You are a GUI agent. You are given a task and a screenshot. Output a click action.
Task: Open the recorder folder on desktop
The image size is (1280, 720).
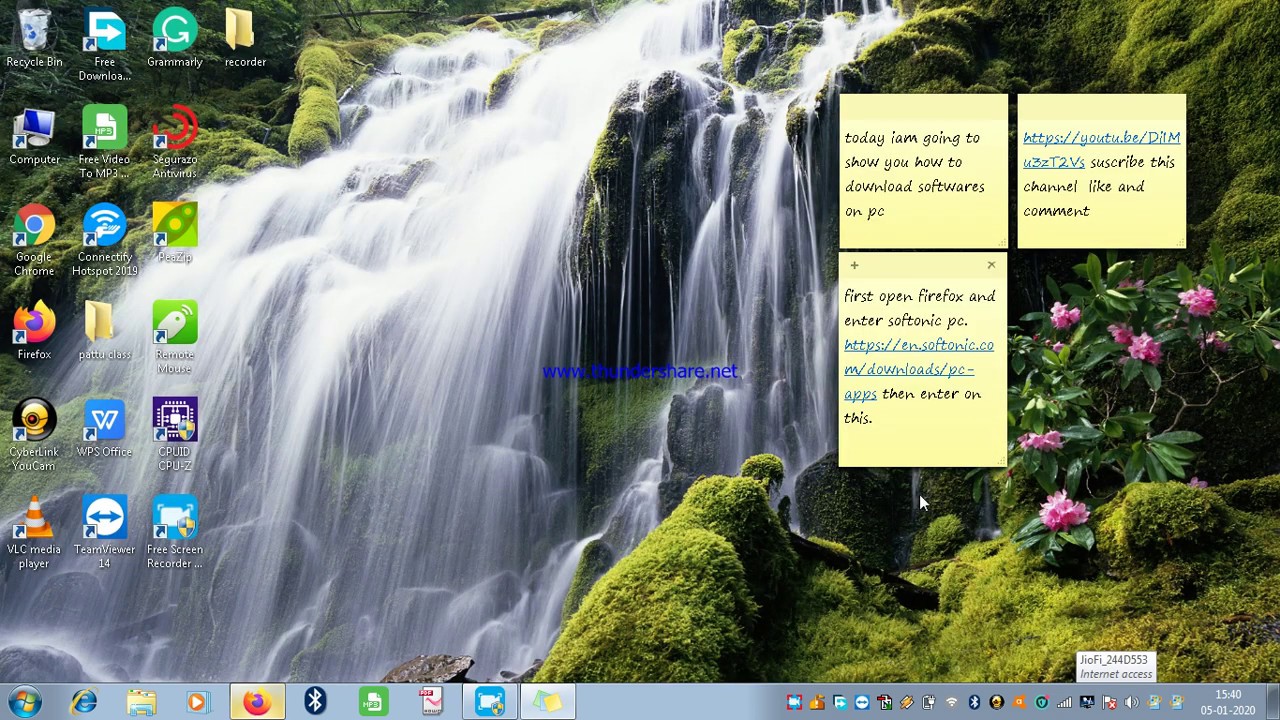coord(245,38)
